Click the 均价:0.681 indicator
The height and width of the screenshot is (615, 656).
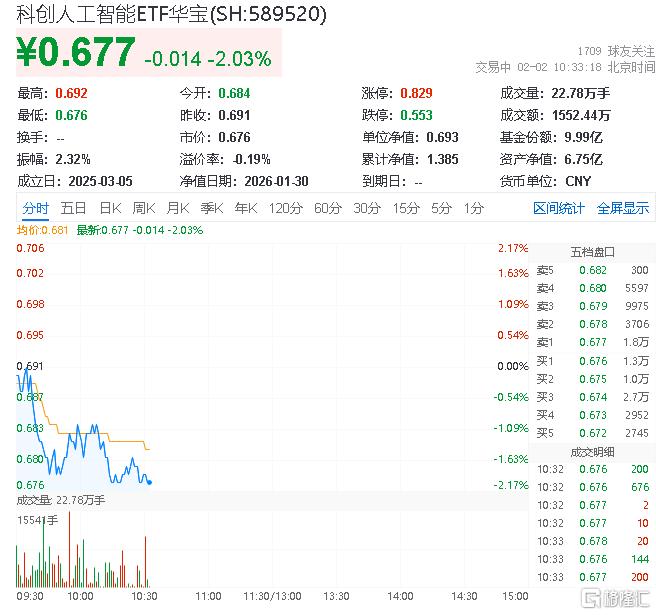tap(42, 230)
